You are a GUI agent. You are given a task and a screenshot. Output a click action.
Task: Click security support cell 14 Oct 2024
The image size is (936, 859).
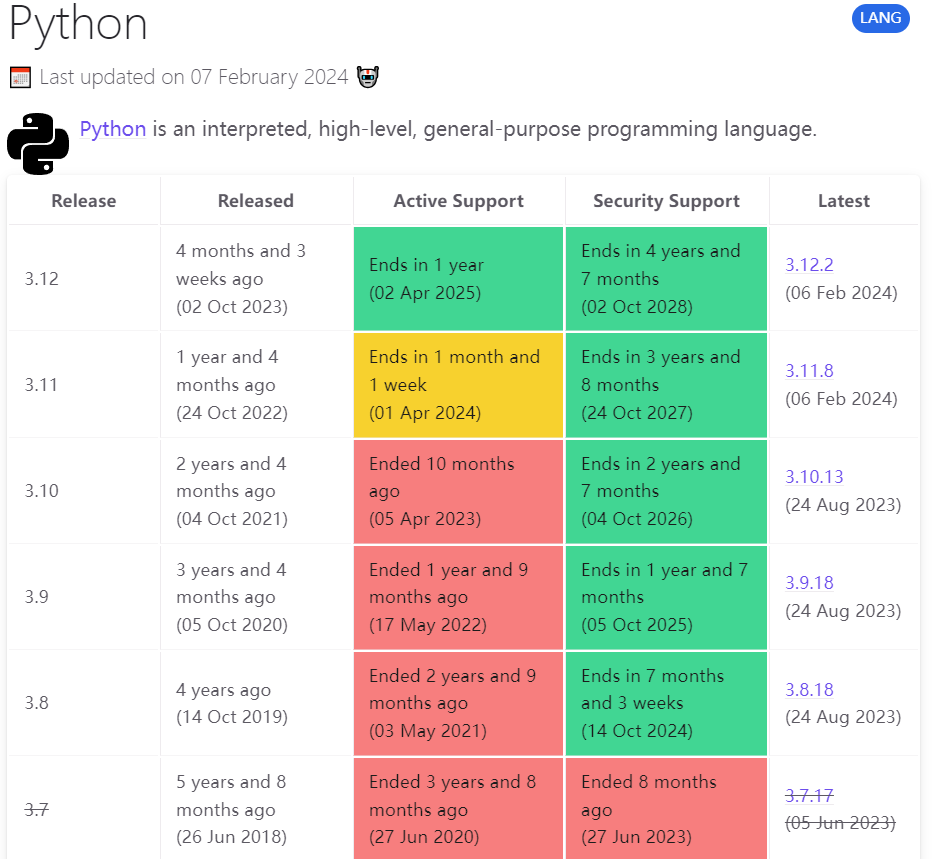tap(666, 703)
